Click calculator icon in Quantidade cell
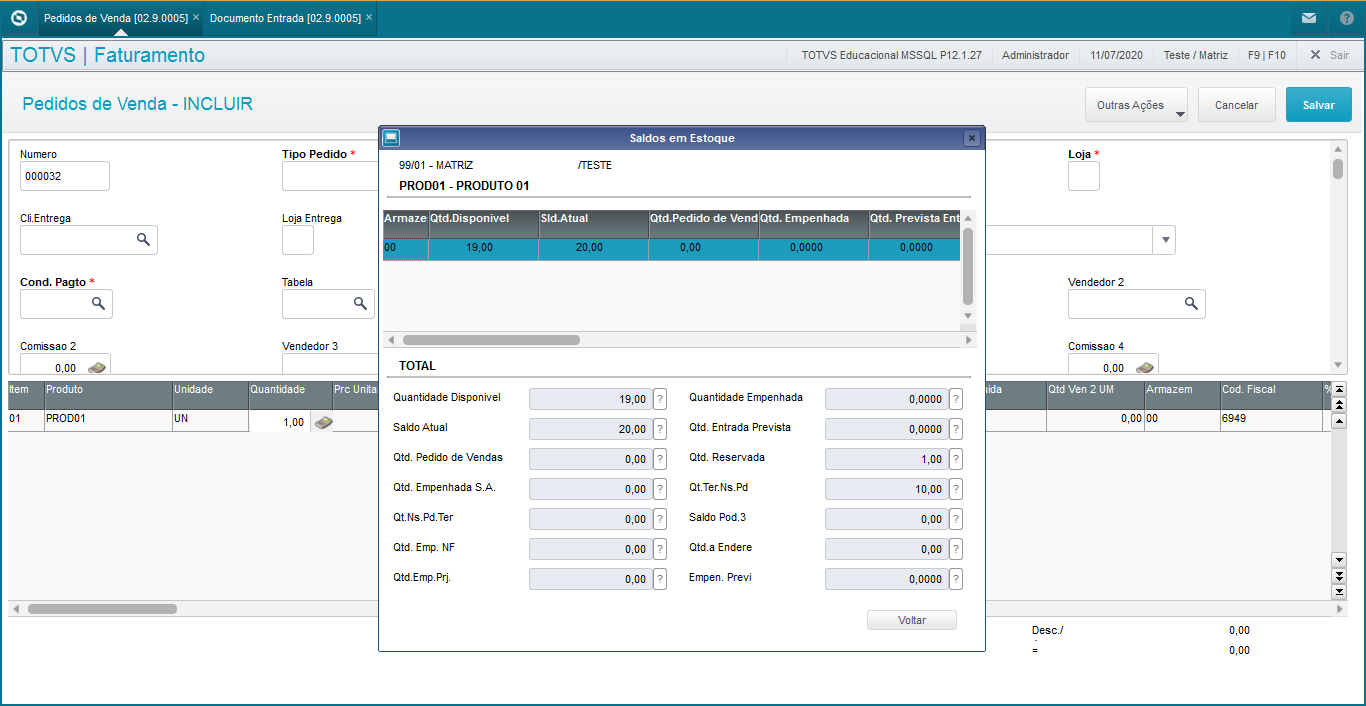The height and width of the screenshot is (706, 1366). (x=323, y=423)
